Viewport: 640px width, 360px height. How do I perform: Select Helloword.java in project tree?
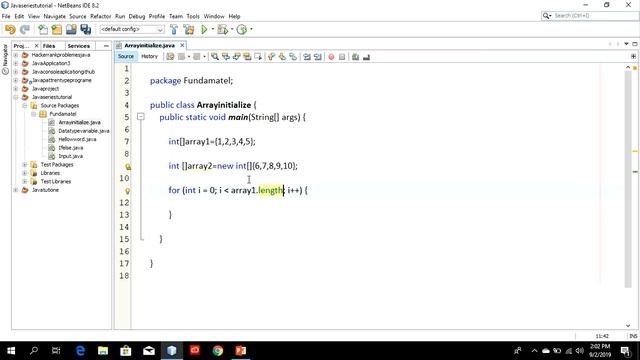[77, 139]
